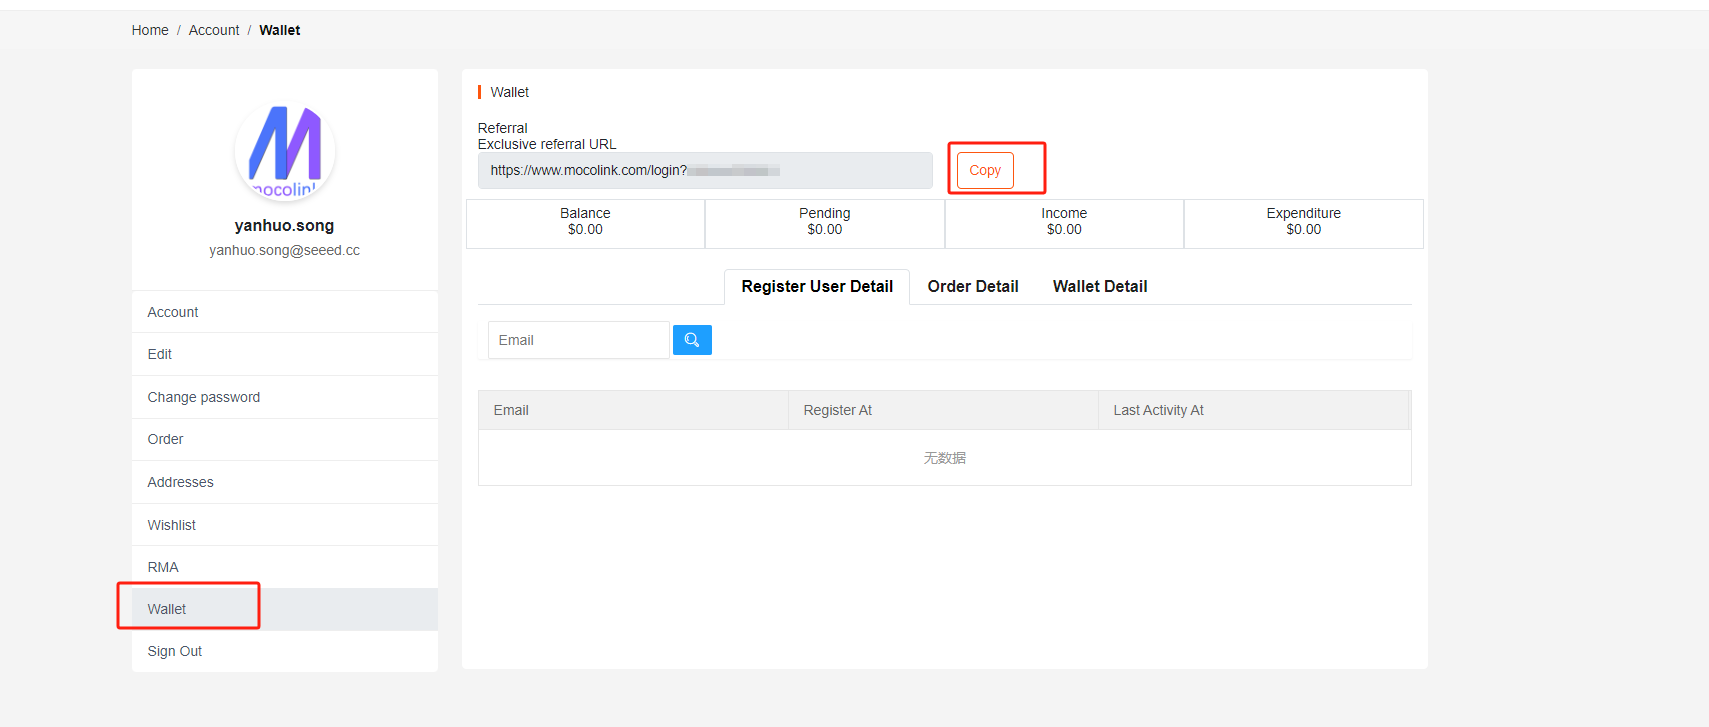Open Account in the sidebar menu
1709x727 pixels.
(173, 312)
